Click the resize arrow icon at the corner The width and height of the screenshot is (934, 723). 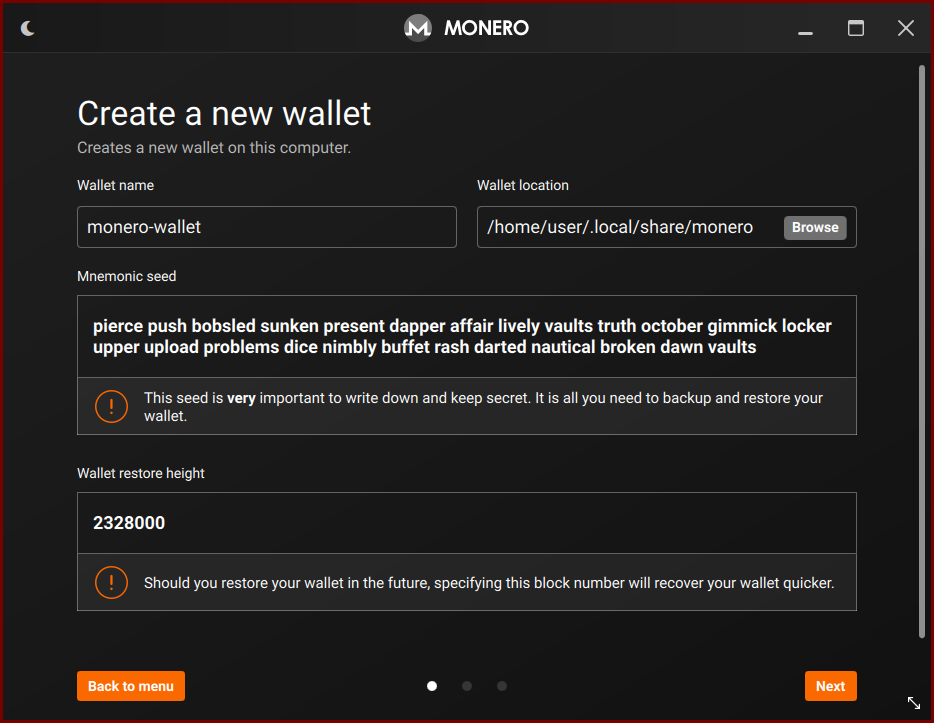coord(914,703)
